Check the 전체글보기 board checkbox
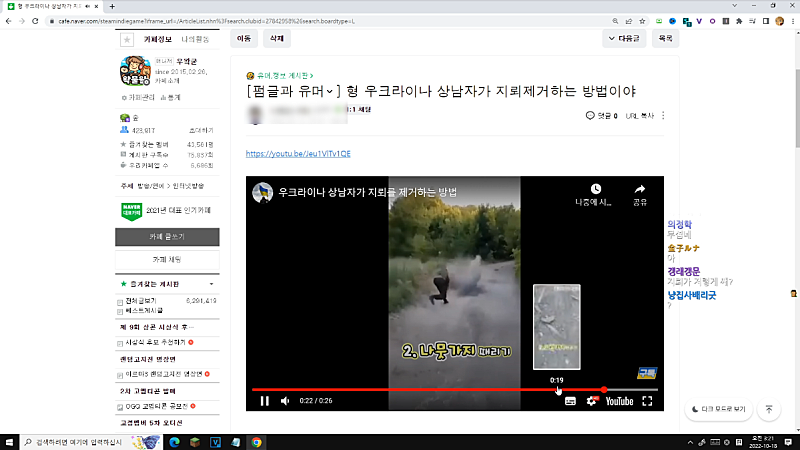 (121, 301)
